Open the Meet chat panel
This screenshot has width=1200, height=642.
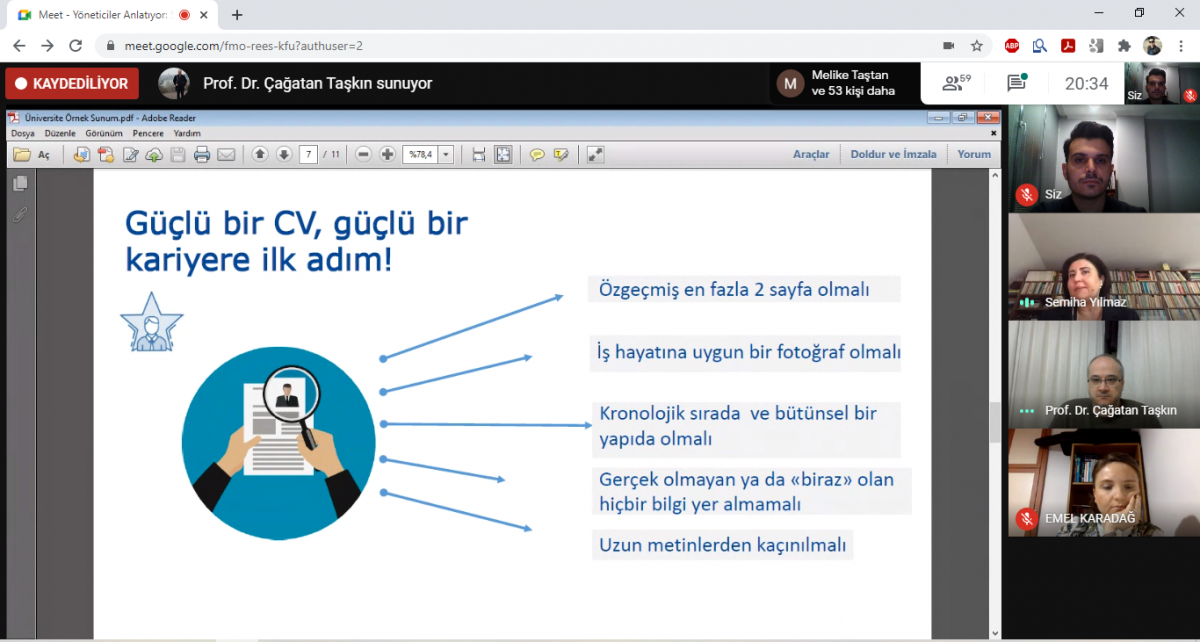point(1017,83)
